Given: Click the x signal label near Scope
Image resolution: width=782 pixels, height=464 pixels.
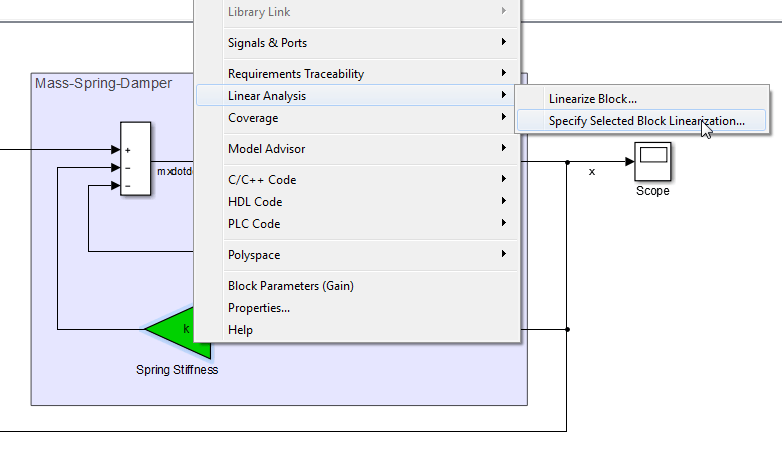Looking at the screenshot, I should coord(591,172).
